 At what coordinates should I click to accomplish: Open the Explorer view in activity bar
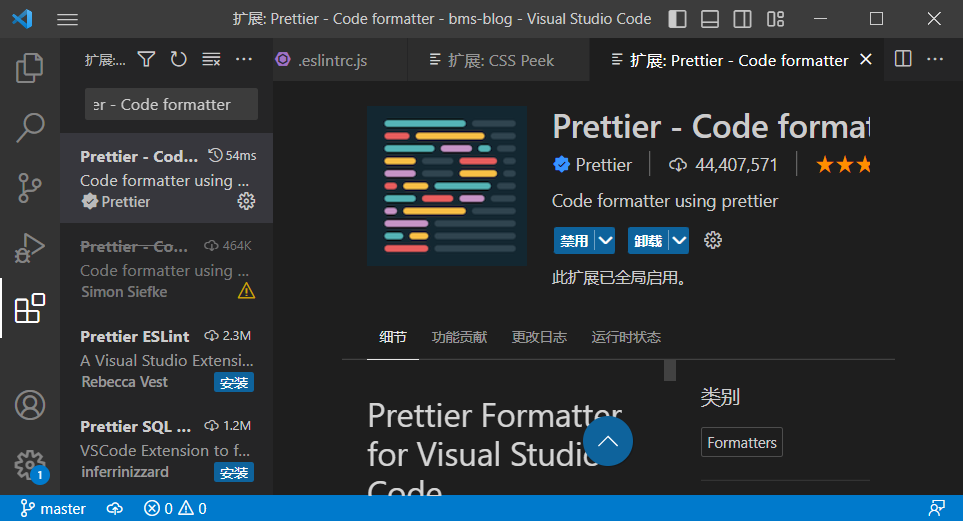pyautogui.click(x=30, y=68)
